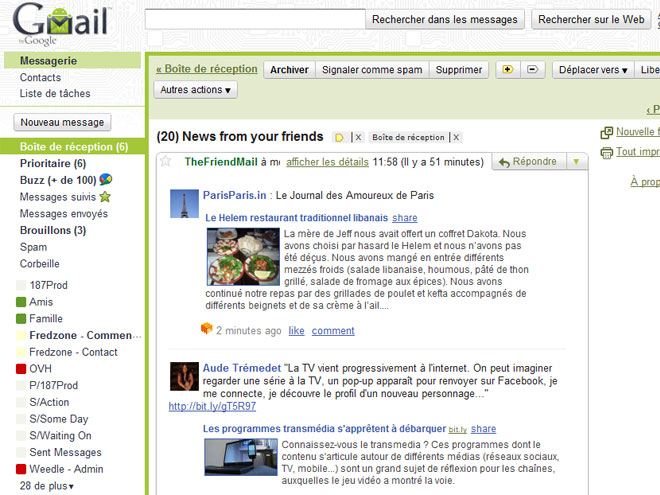
Task: Mark message as important with plus icon
Action: (x=508, y=69)
